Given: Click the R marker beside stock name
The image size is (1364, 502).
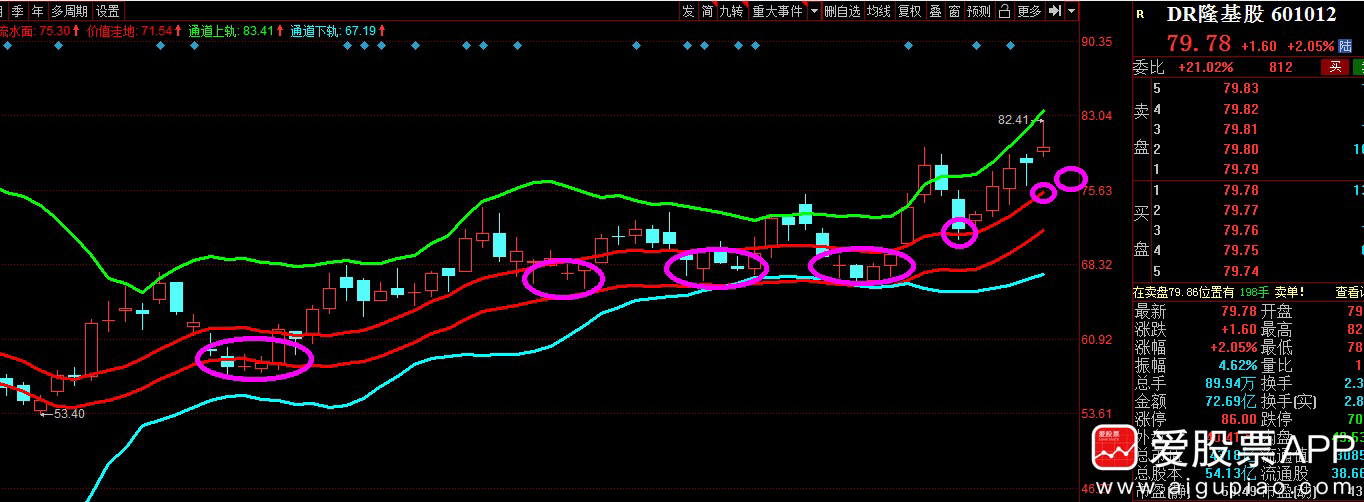Looking at the screenshot, I should click(1141, 13).
